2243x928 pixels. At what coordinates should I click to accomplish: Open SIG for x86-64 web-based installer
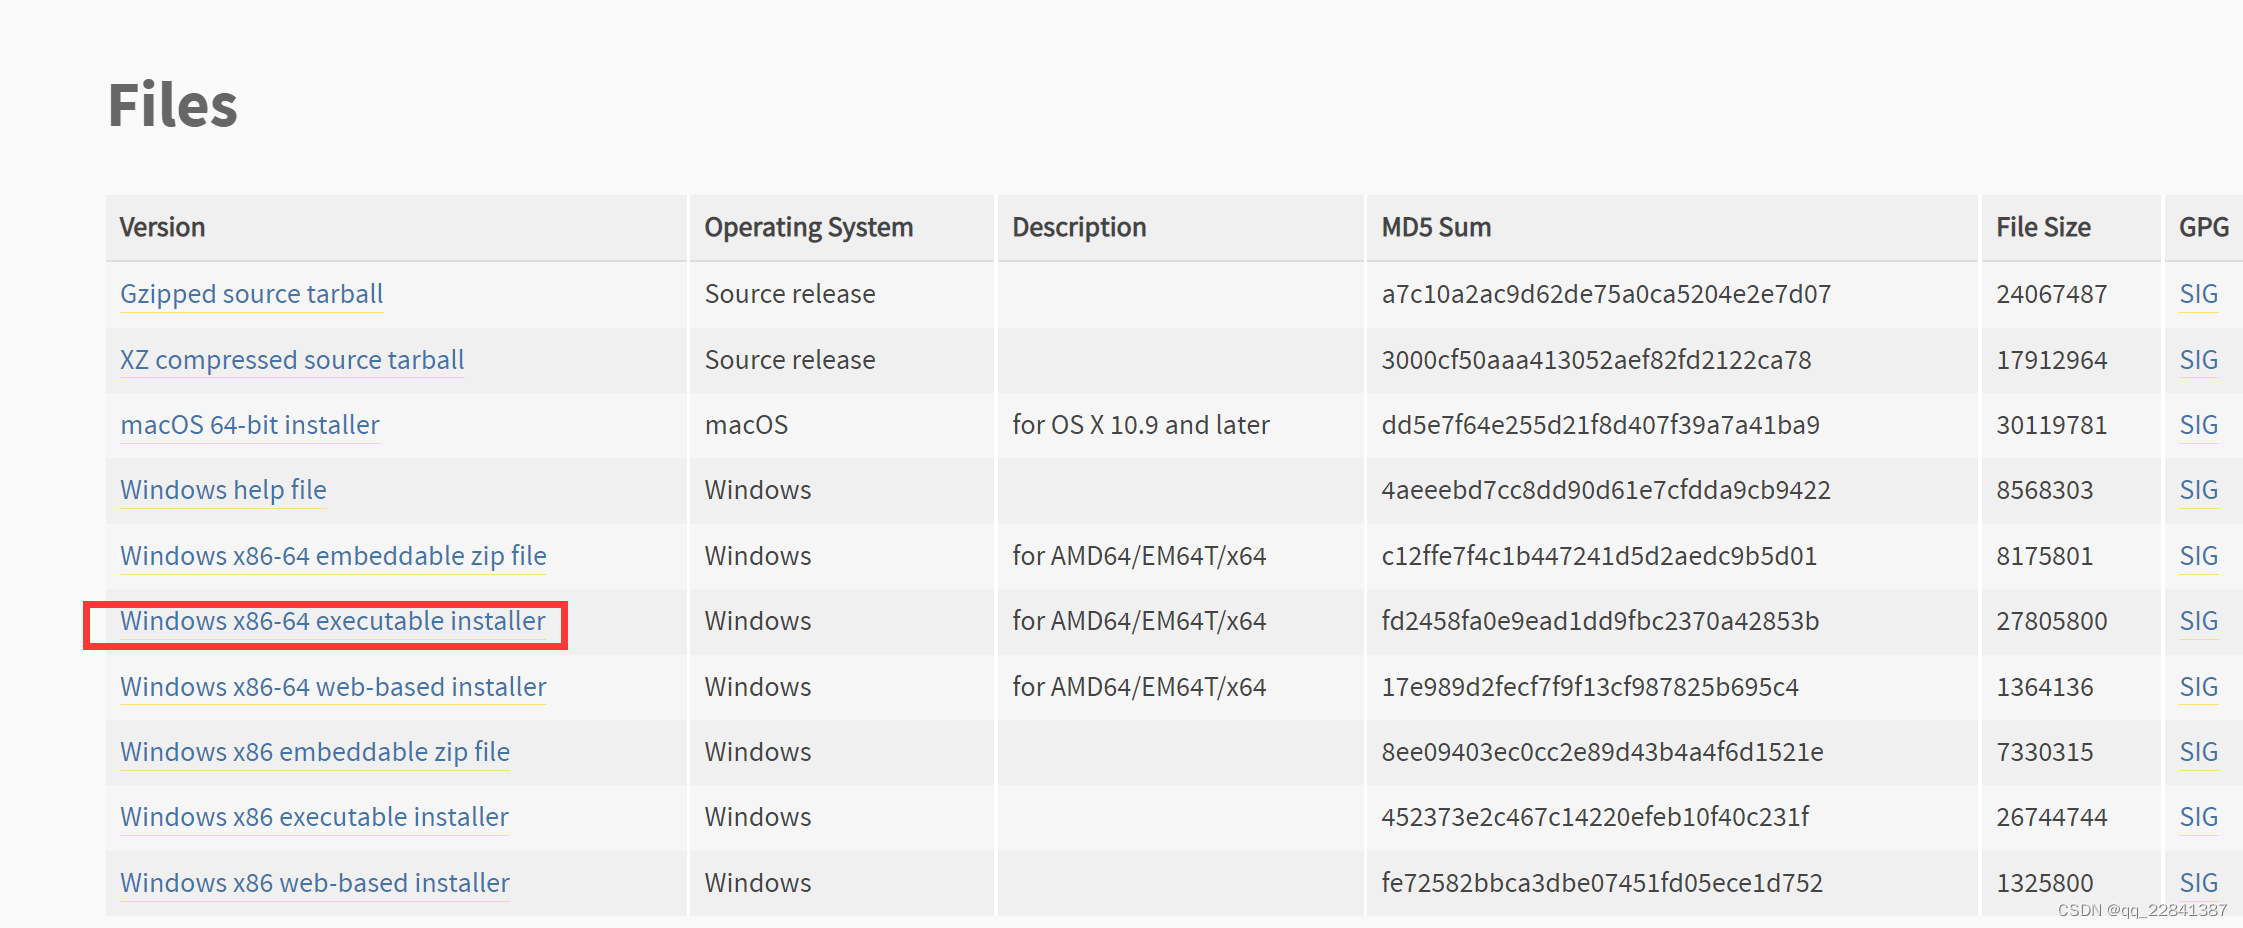2198,687
